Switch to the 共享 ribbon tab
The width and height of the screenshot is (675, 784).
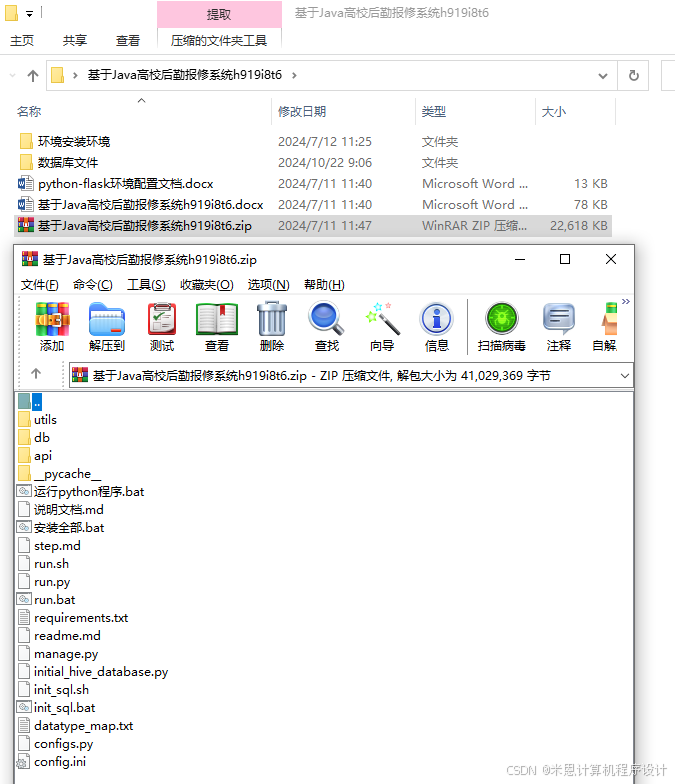coord(75,40)
